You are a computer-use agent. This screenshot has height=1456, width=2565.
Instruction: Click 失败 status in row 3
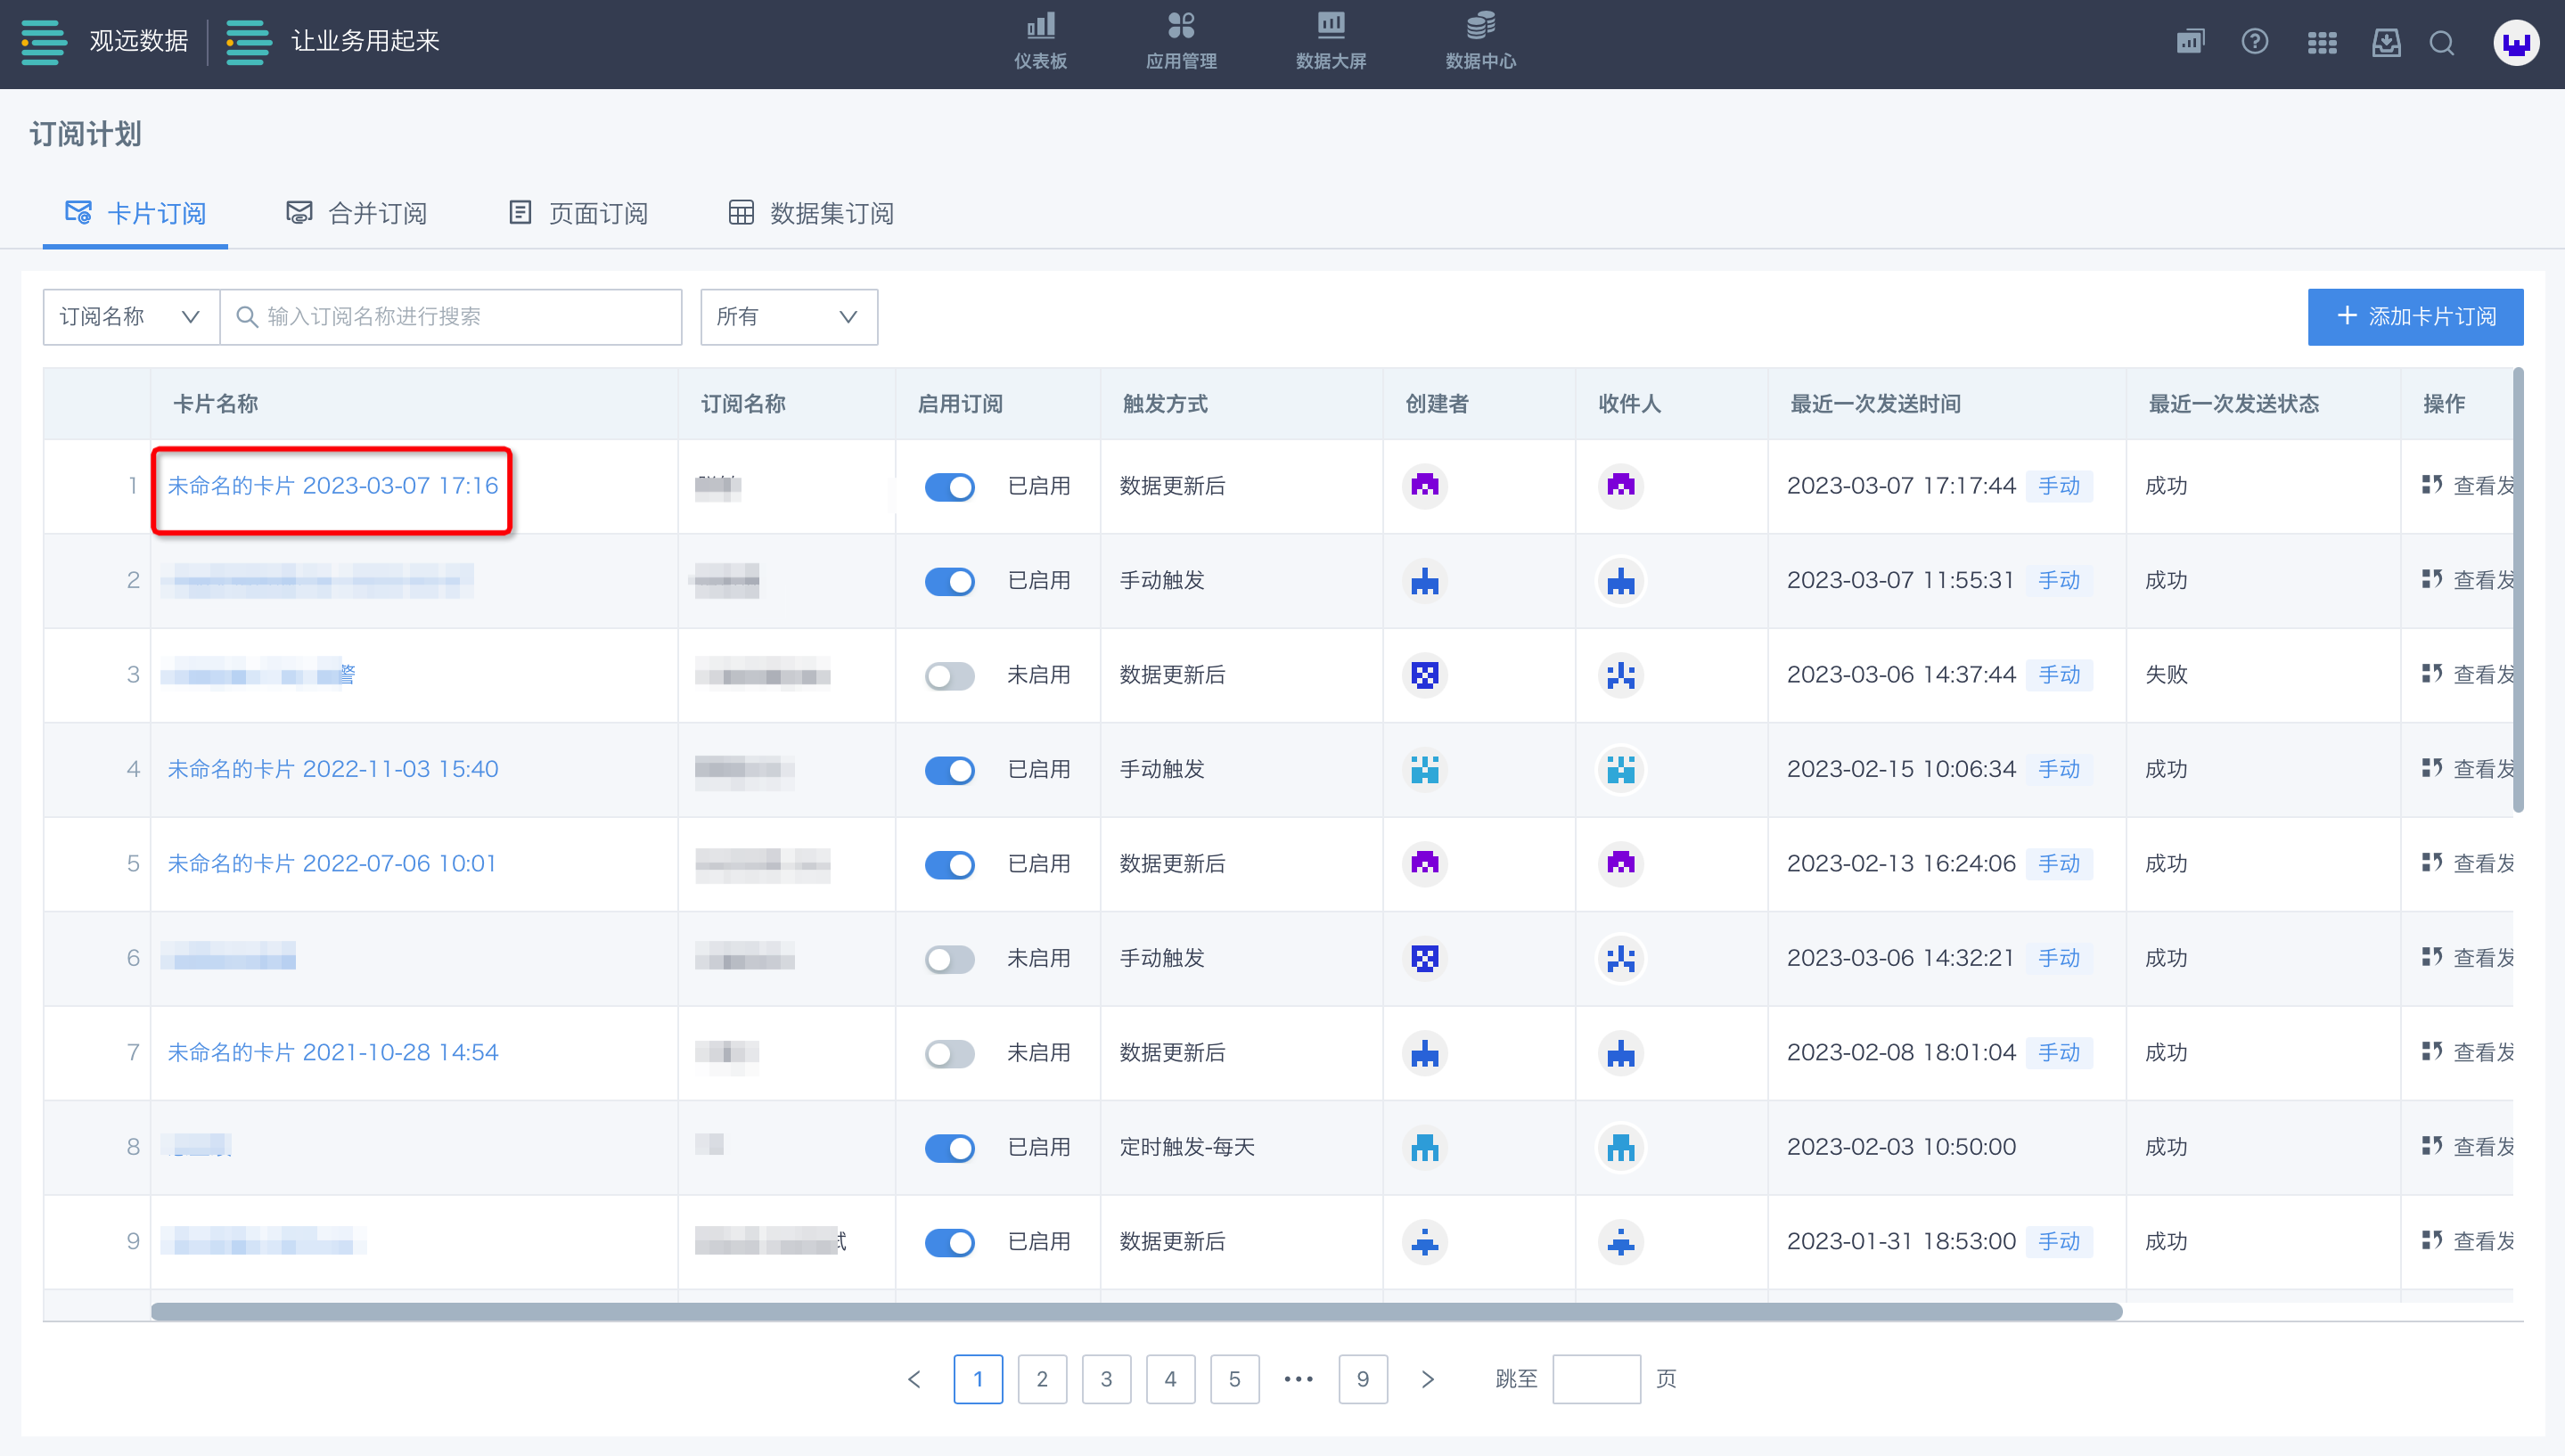2166,675
